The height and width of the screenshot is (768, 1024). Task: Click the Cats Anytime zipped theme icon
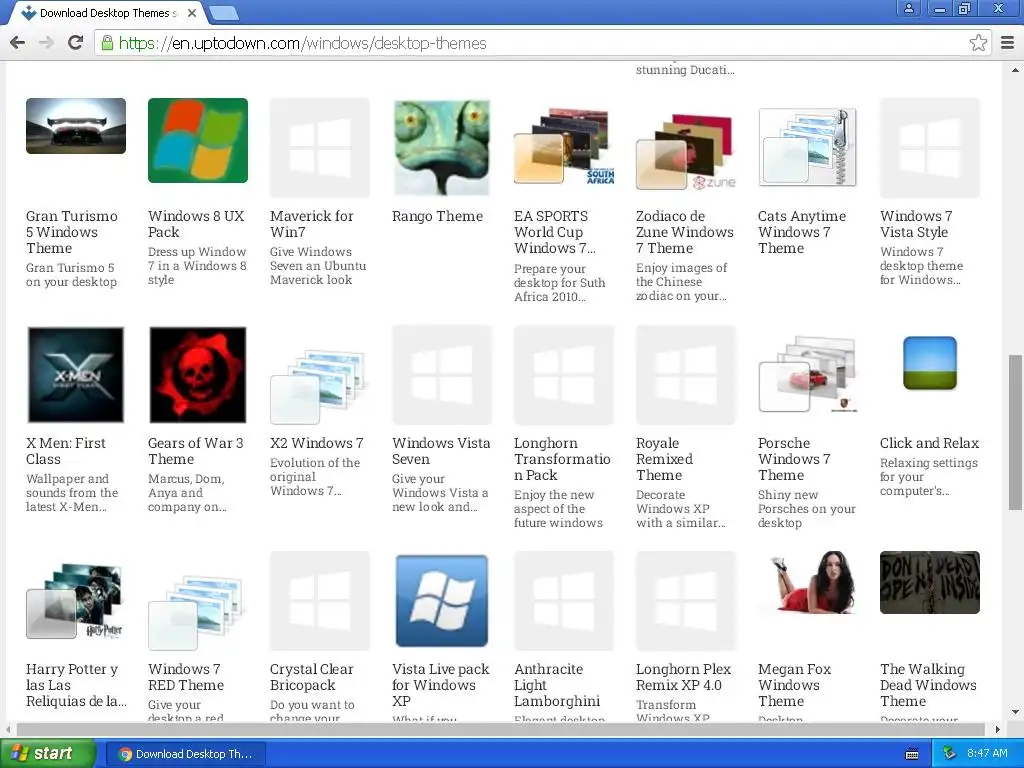point(807,148)
